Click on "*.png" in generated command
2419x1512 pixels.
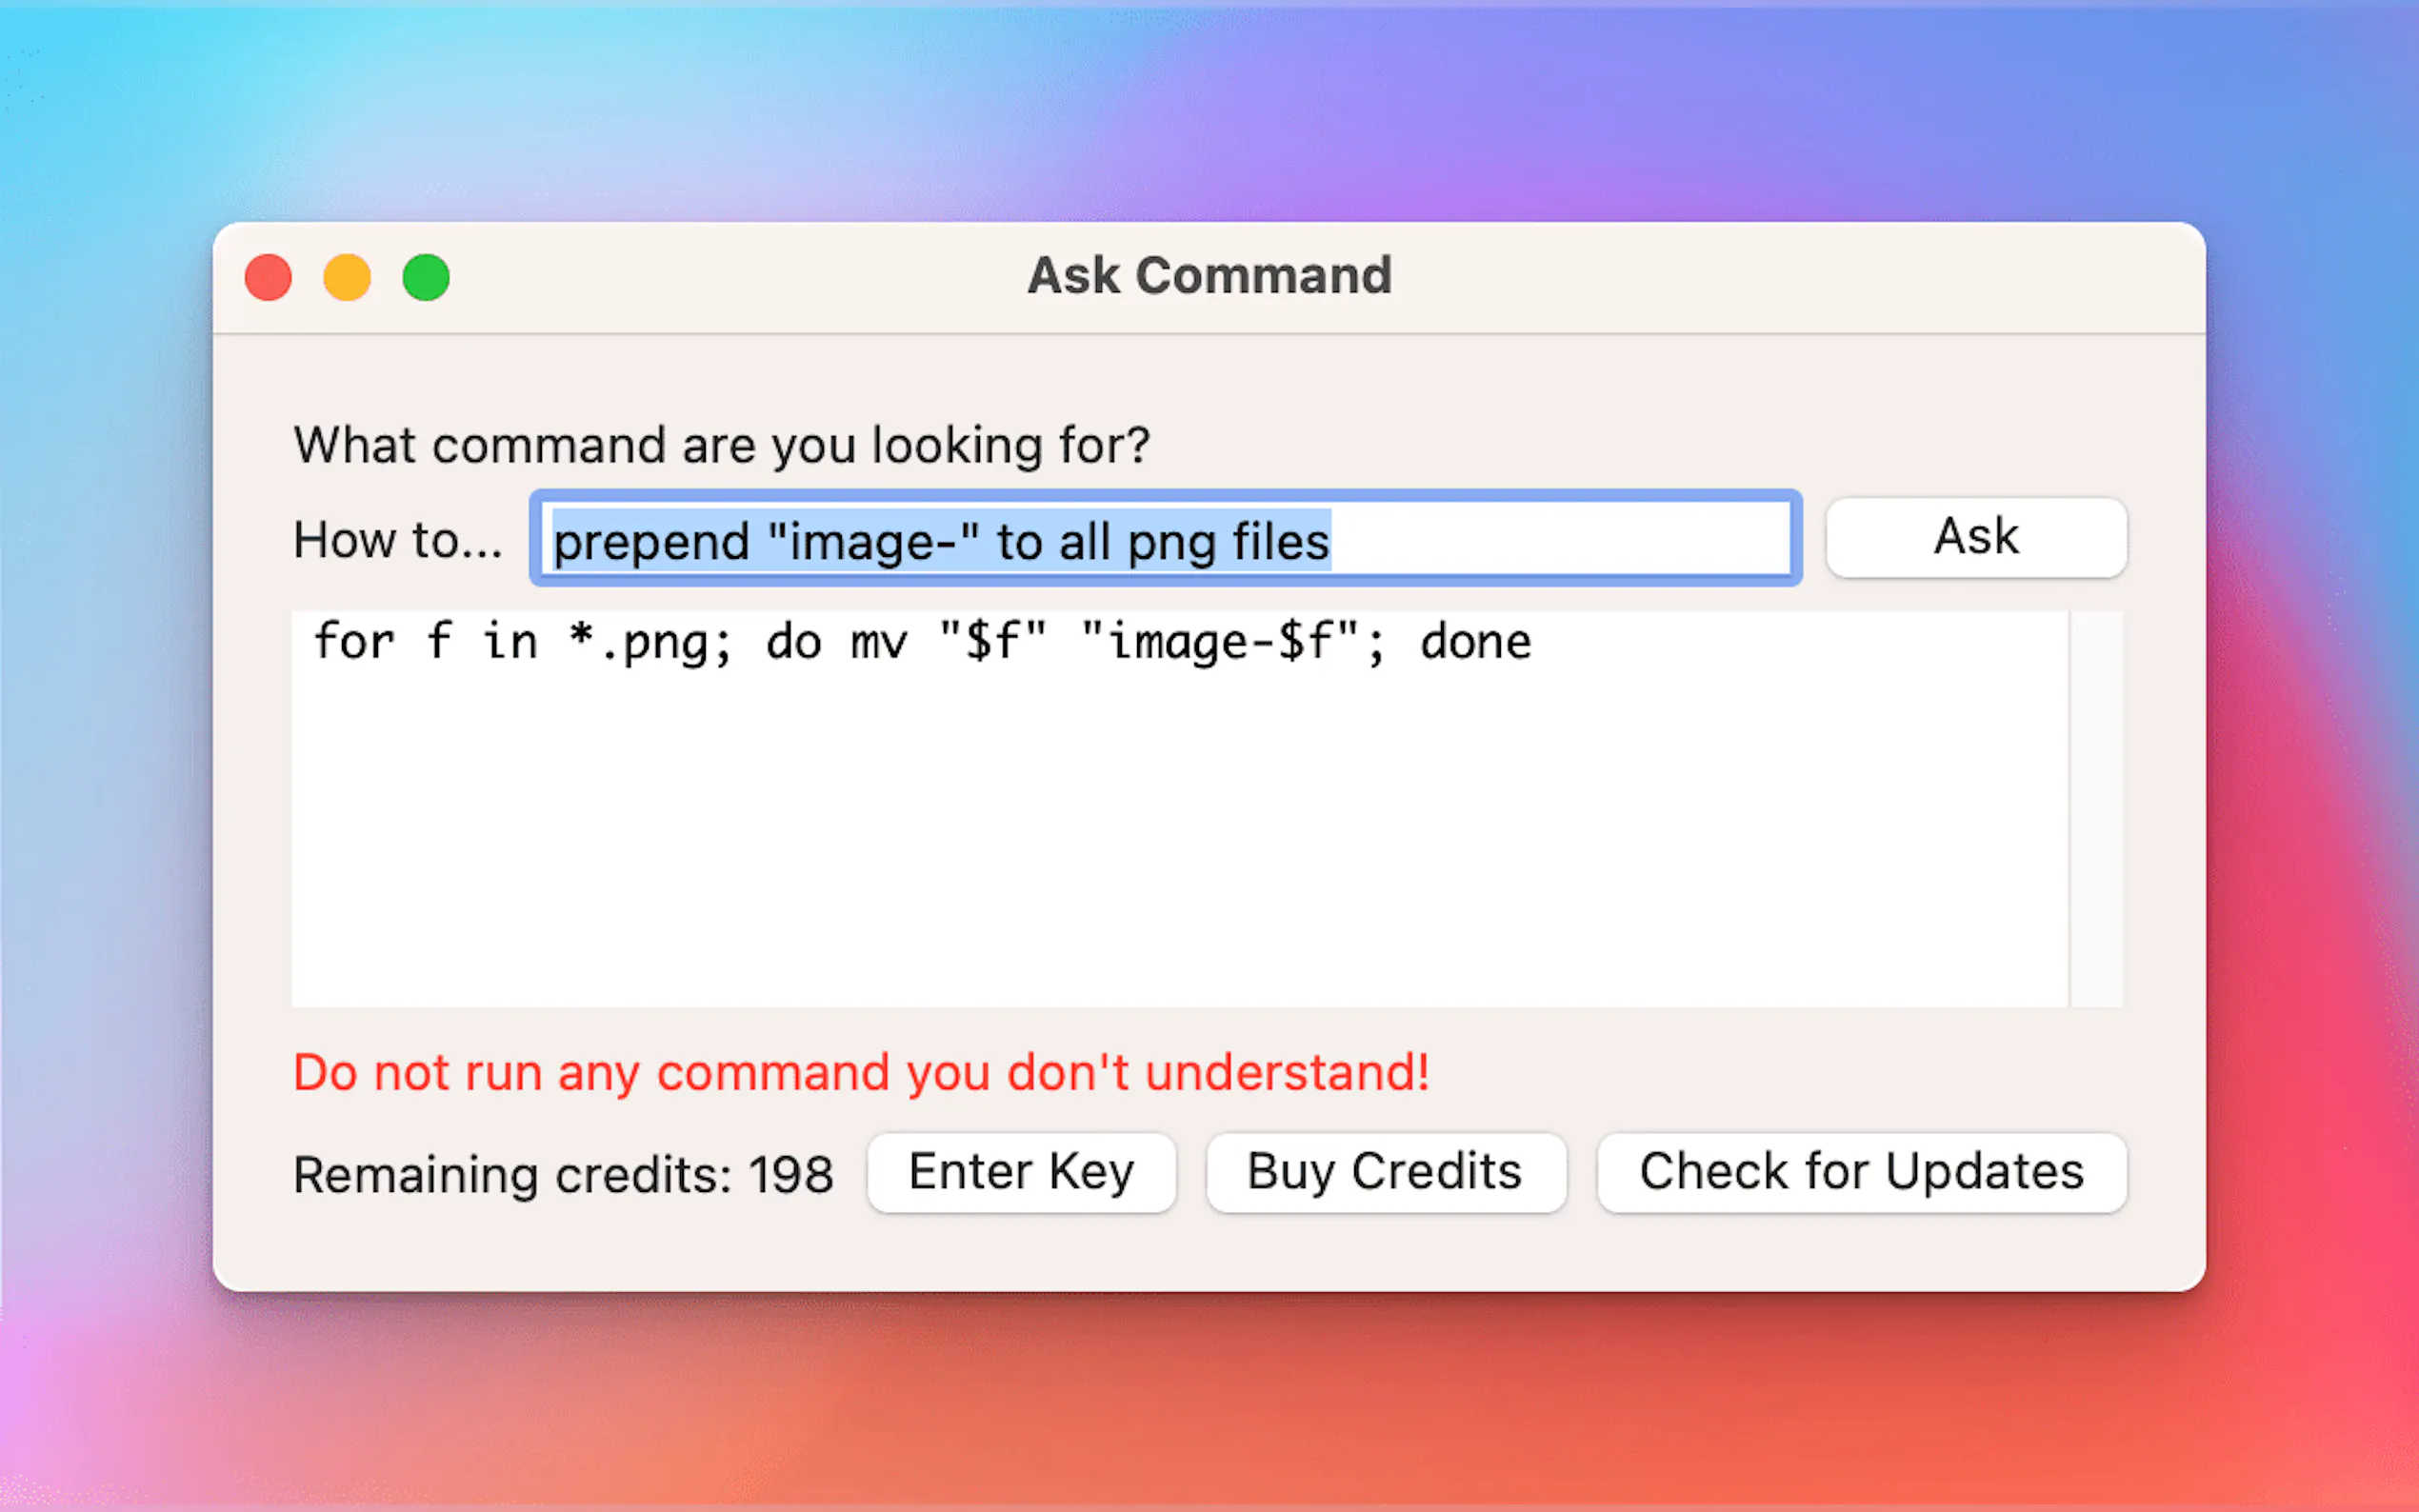(x=648, y=642)
